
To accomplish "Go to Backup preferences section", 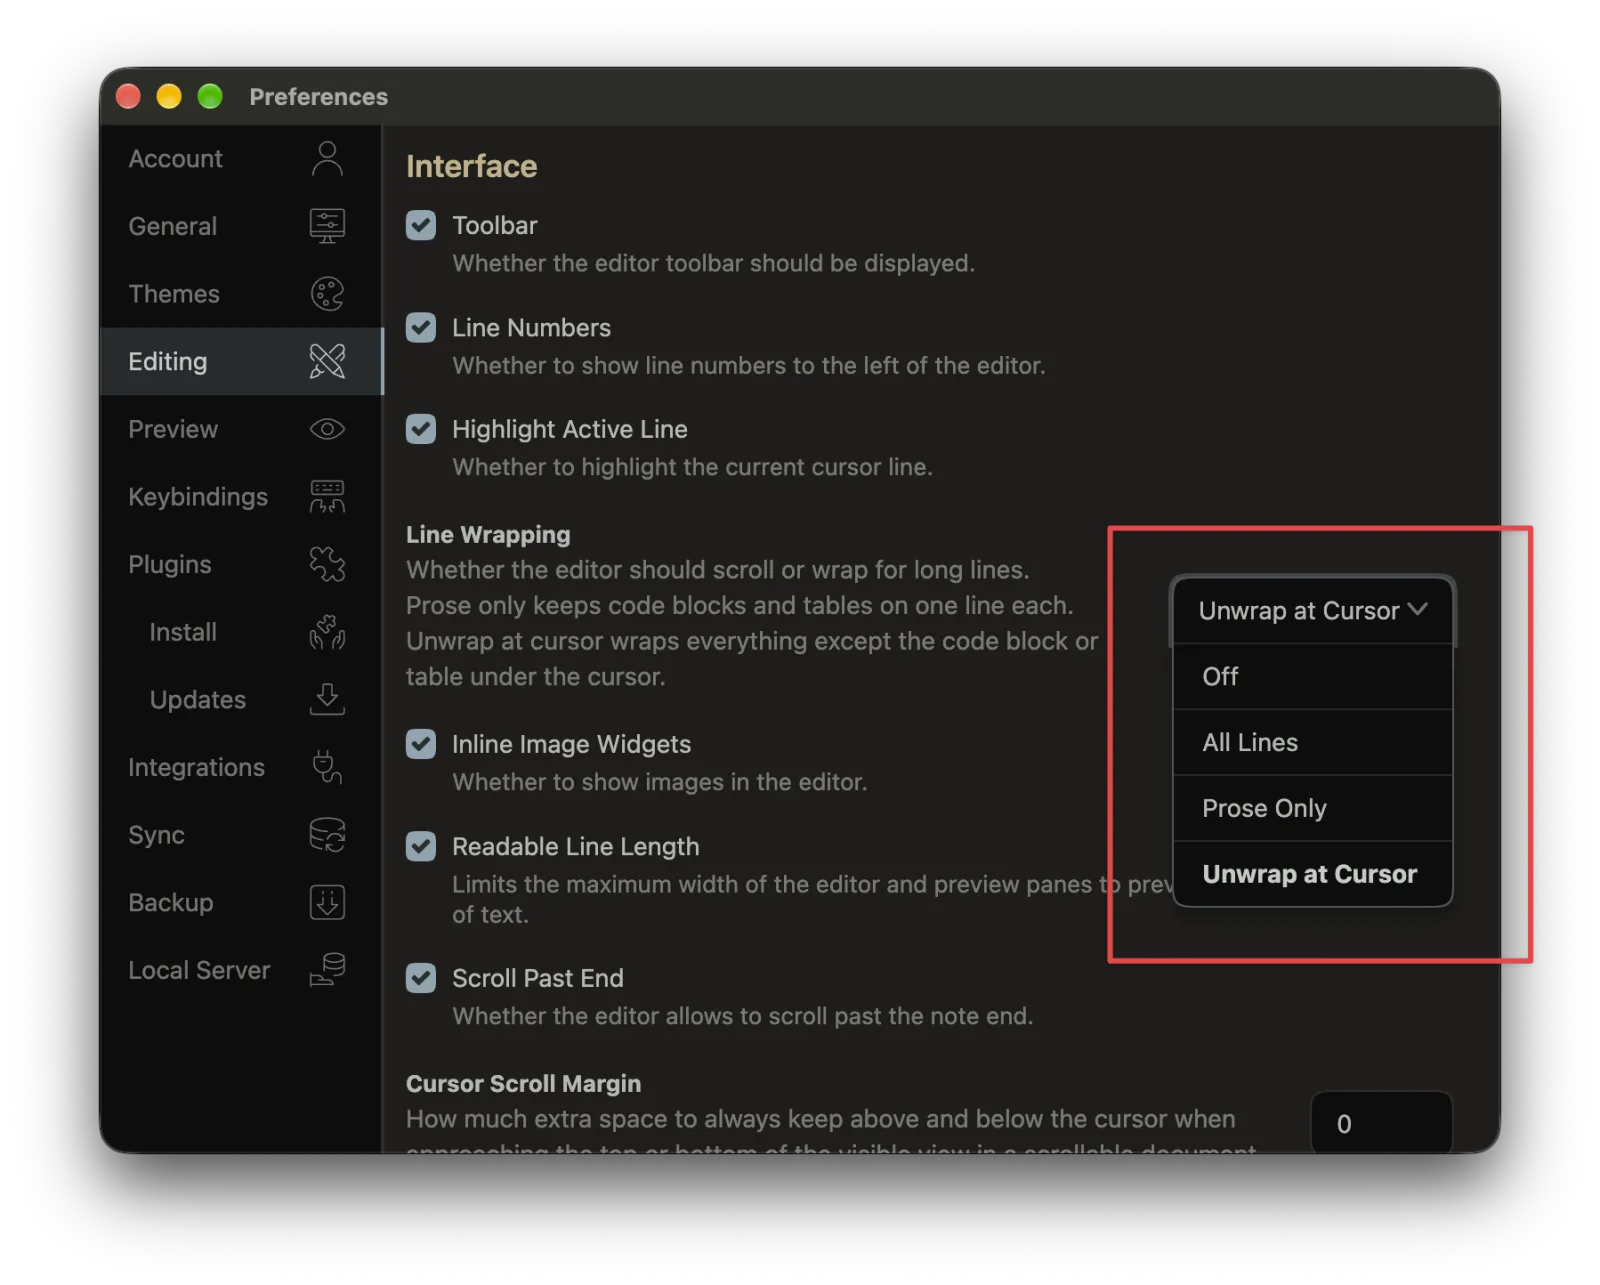I will coord(241,902).
